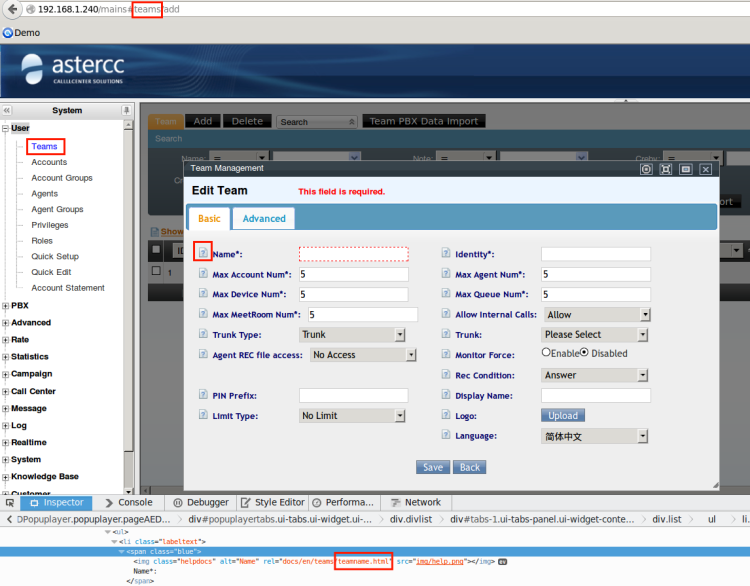
Task: Select Disabled radio for Monitor Force
Action: point(585,353)
